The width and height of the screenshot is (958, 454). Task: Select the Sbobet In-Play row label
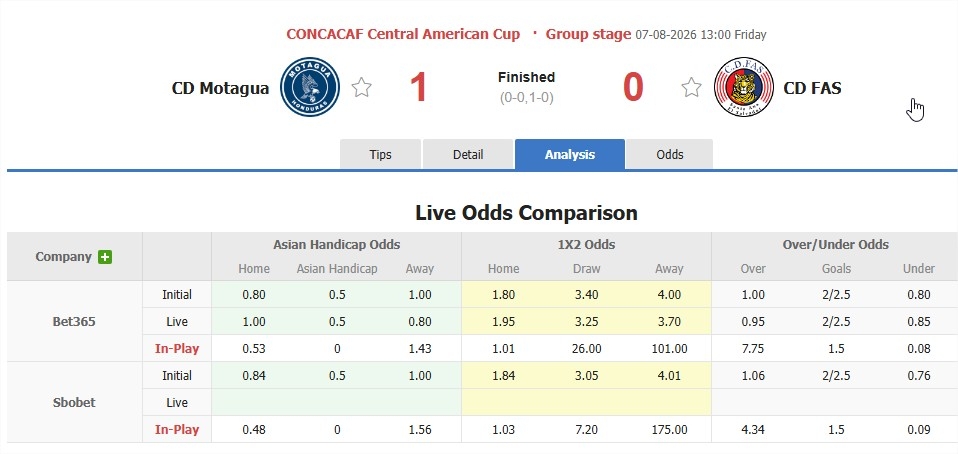point(177,430)
